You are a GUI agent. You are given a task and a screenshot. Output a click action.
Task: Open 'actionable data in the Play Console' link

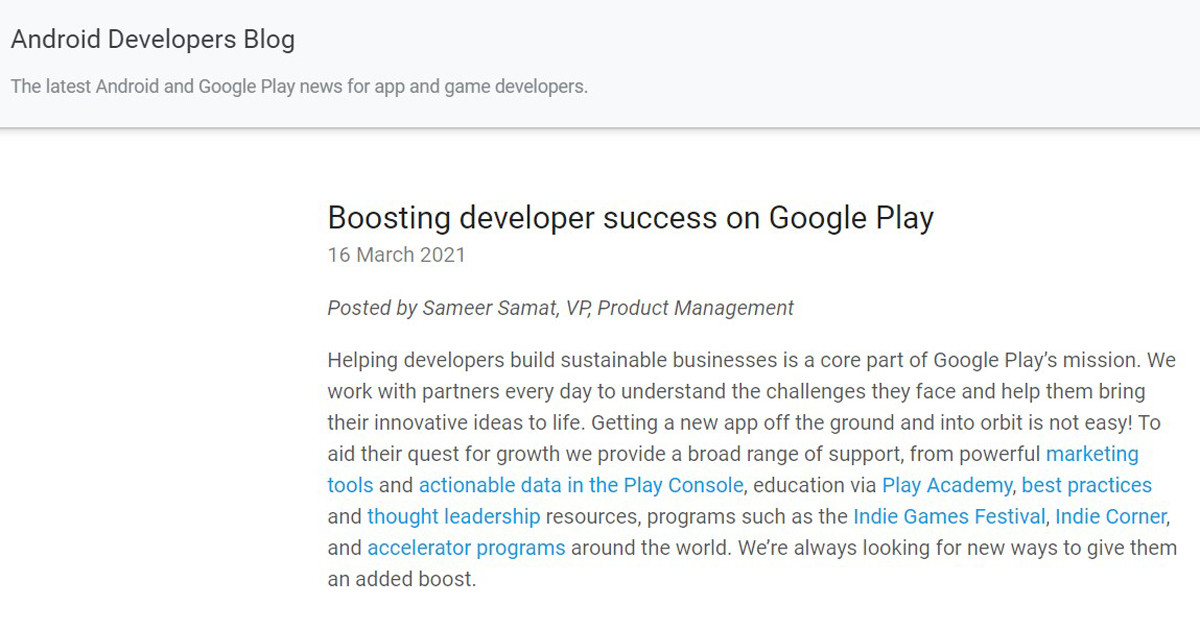(x=581, y=486)
